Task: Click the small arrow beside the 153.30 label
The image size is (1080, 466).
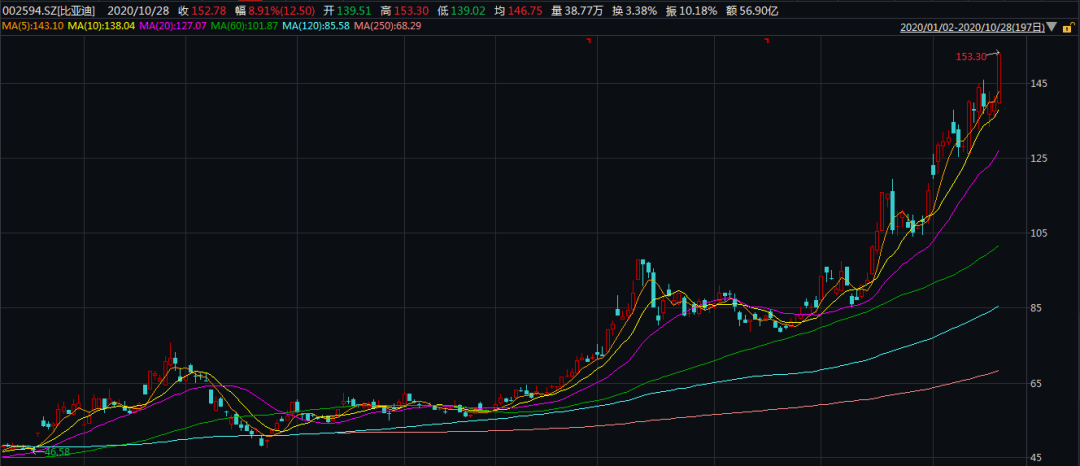Action: (x=992, y=54)
